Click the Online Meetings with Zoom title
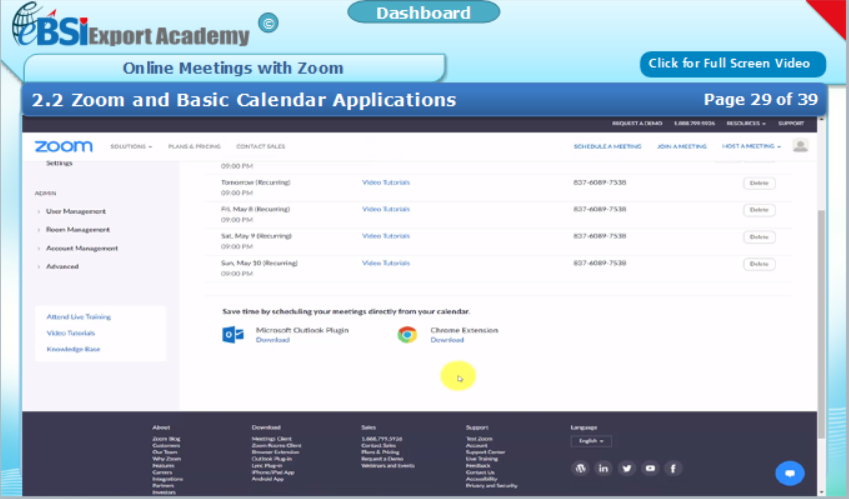 click(x=233, y=68)
